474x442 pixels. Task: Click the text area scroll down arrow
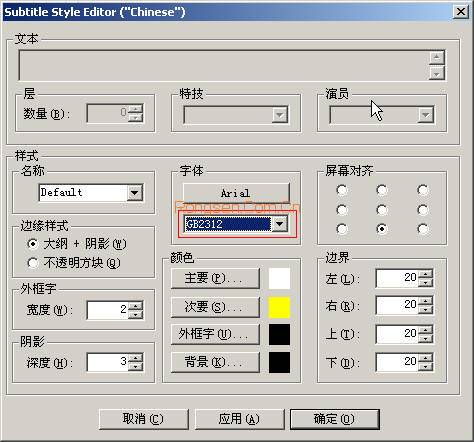(x=437, y=73)
